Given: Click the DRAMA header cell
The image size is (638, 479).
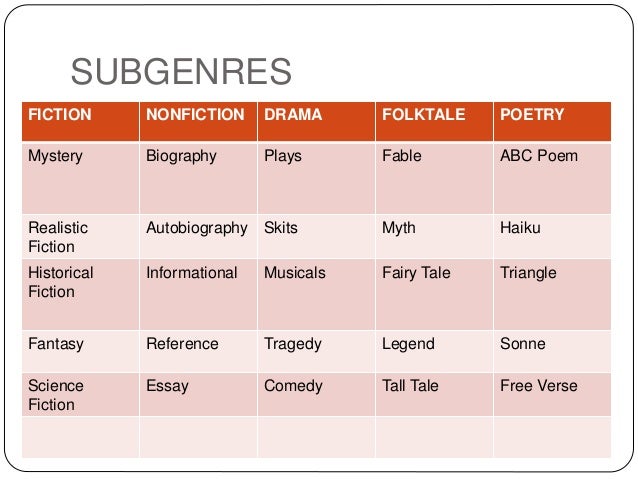Looking at the screenshot, I should pyautogui.click(x=293, y=115).
